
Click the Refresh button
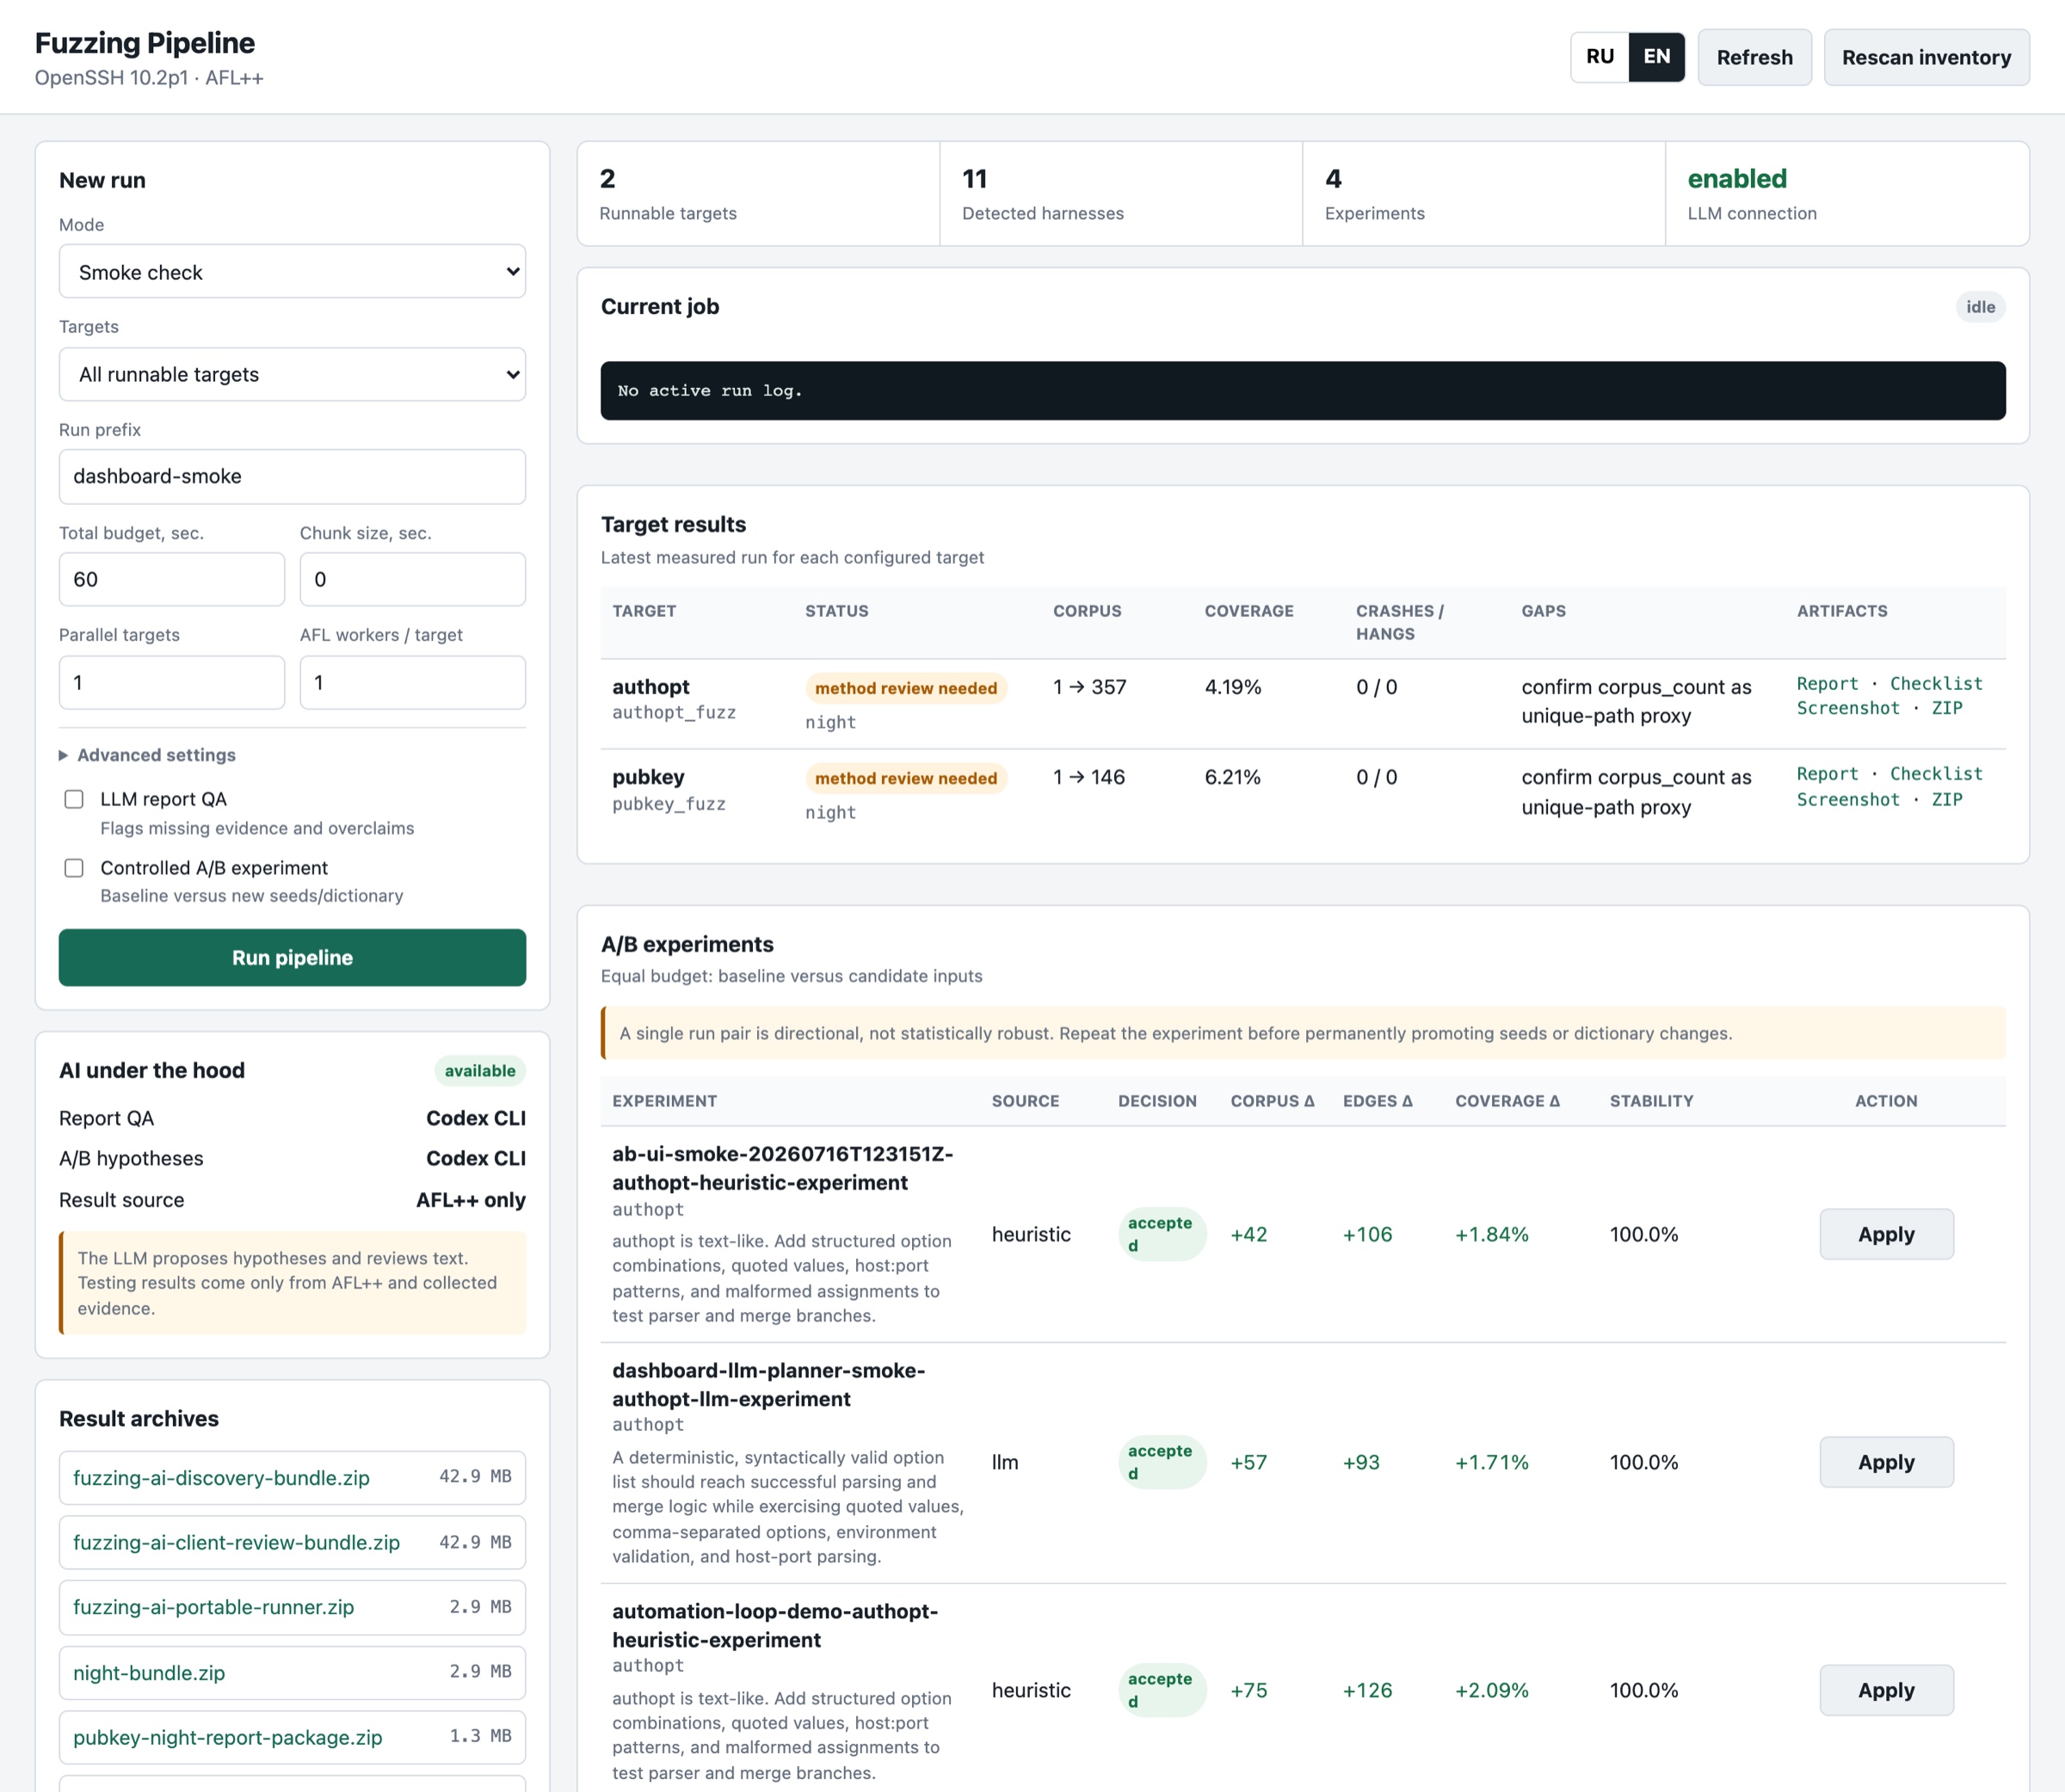pyautogui.click(x=1755, y=57)
